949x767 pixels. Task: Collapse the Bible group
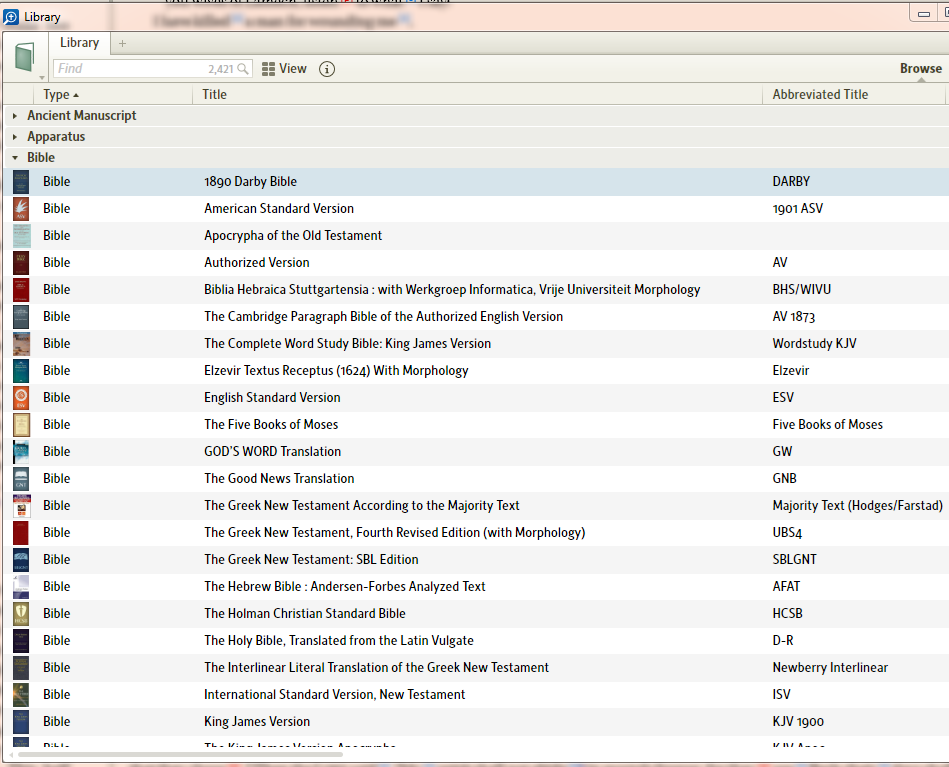(x=15, y=158)
